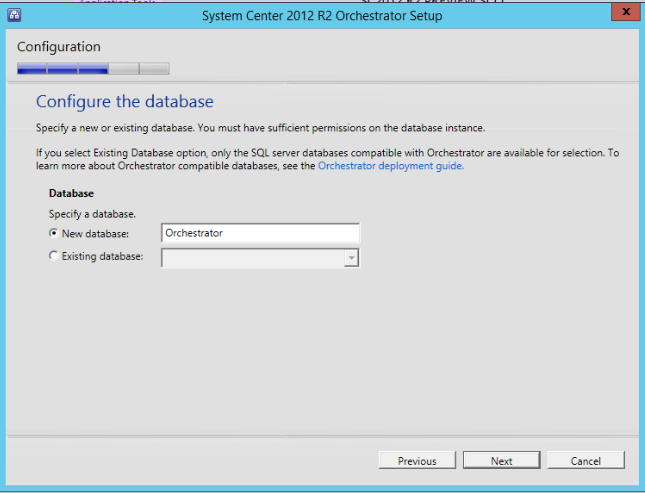Click the "New database:" label text
The width and height of the screenshot is (645, 494).
pos(94,233)
